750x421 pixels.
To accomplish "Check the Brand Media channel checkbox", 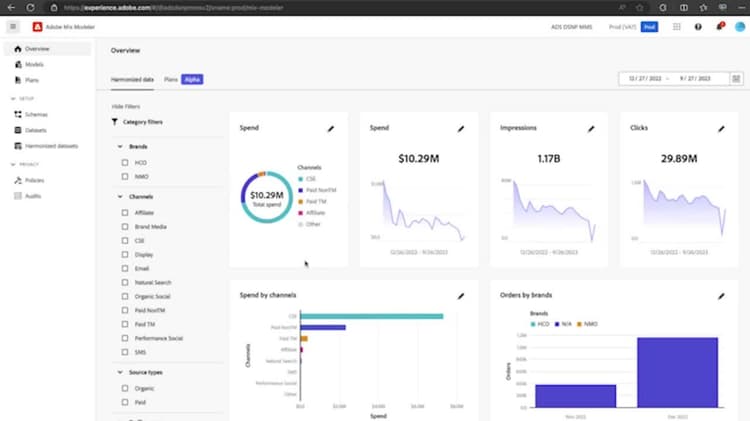I will click(x=125, y=227).
